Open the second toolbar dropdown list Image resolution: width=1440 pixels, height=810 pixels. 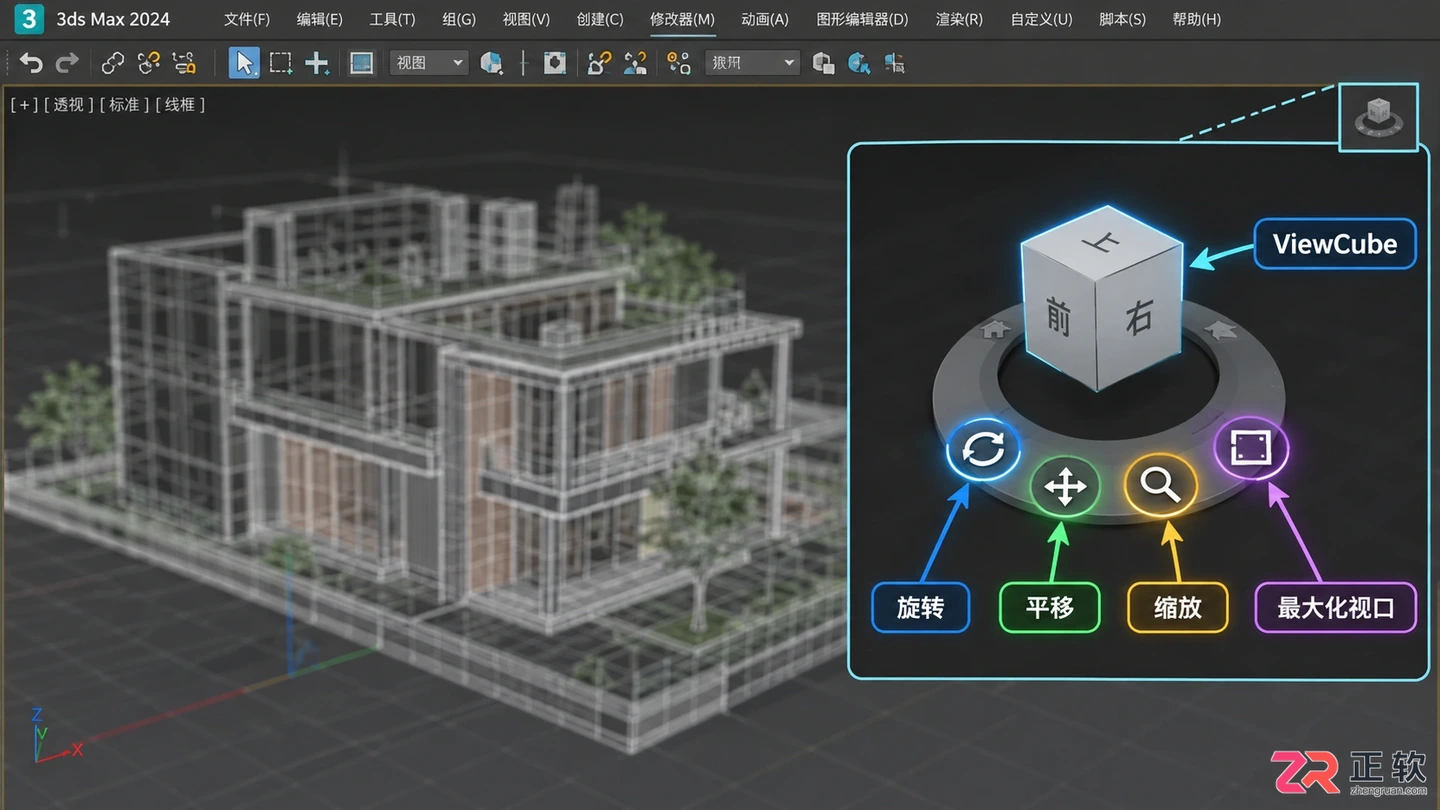point(752,63)
